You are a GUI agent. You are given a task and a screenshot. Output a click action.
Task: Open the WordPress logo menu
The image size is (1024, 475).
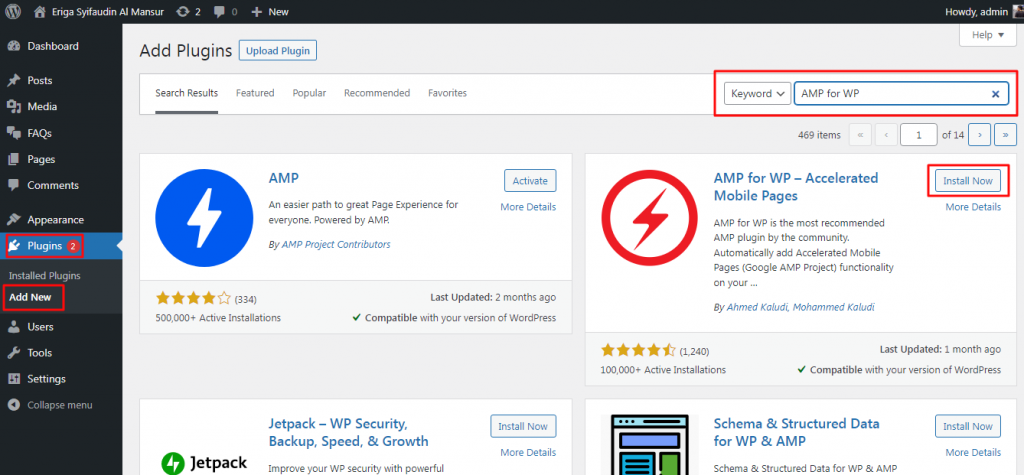point(13,11)
